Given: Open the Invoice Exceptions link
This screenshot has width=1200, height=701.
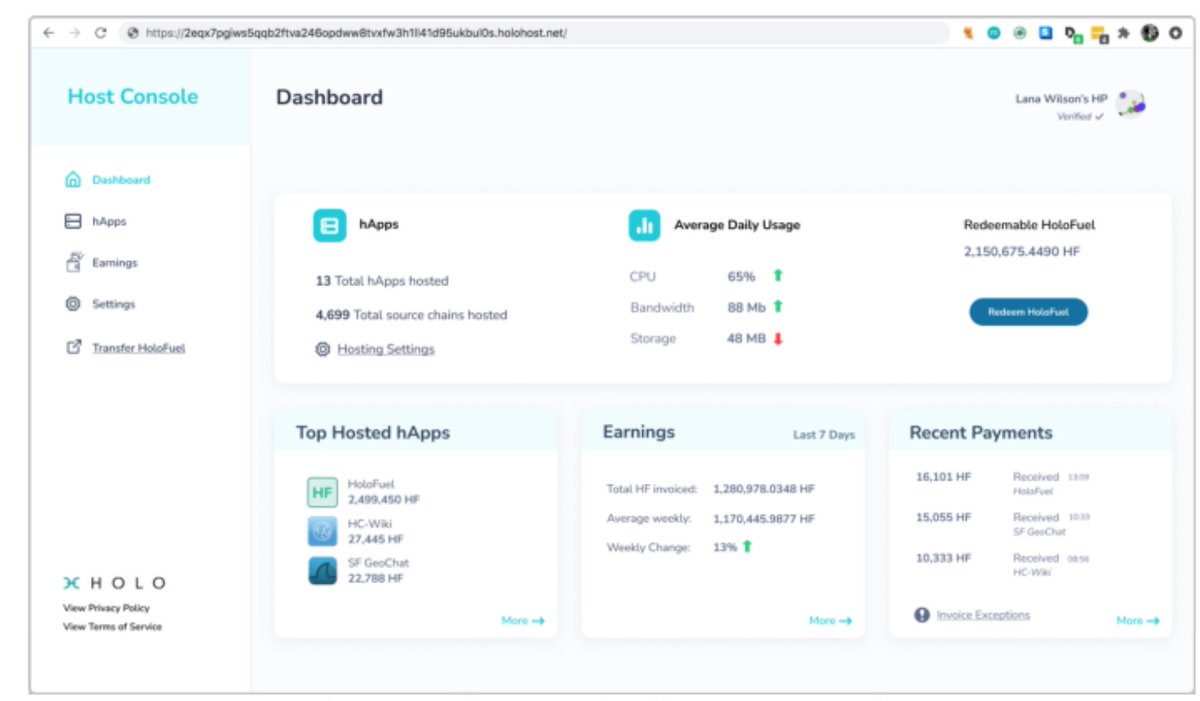Looking at the screenshot, I should click(983, 615).
